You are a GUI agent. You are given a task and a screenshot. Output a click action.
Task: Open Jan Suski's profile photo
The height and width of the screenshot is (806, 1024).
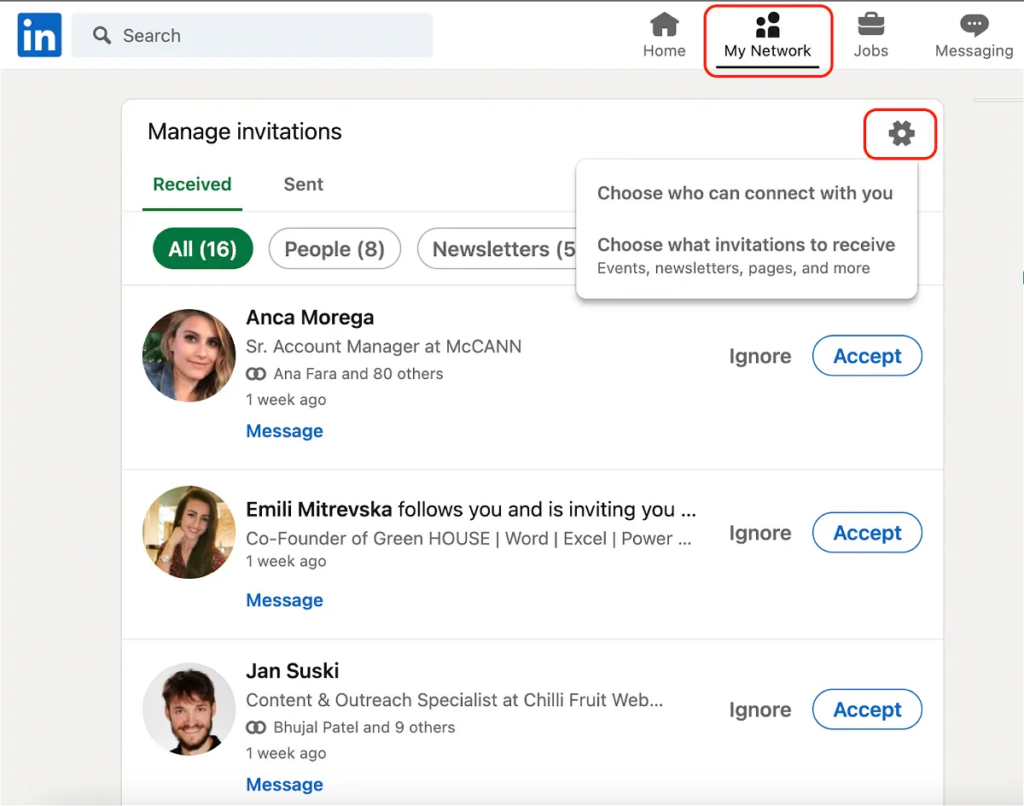(x=189, y=709)
